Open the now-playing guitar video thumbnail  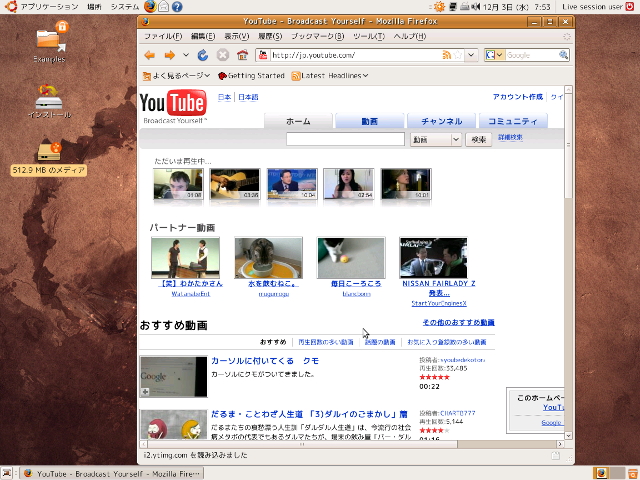click(x=235, y=184)
